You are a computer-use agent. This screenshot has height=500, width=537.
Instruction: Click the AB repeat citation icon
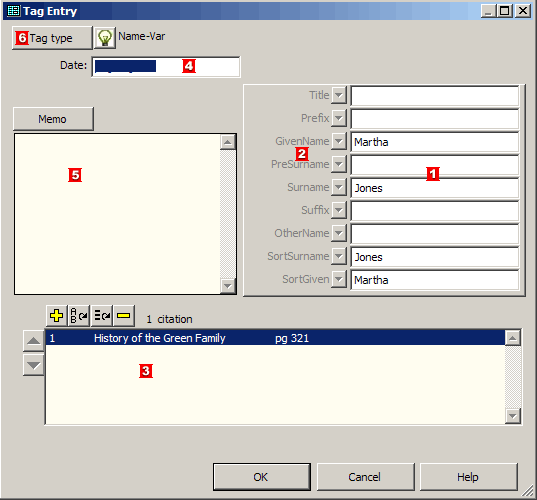[x=79, y=315]
